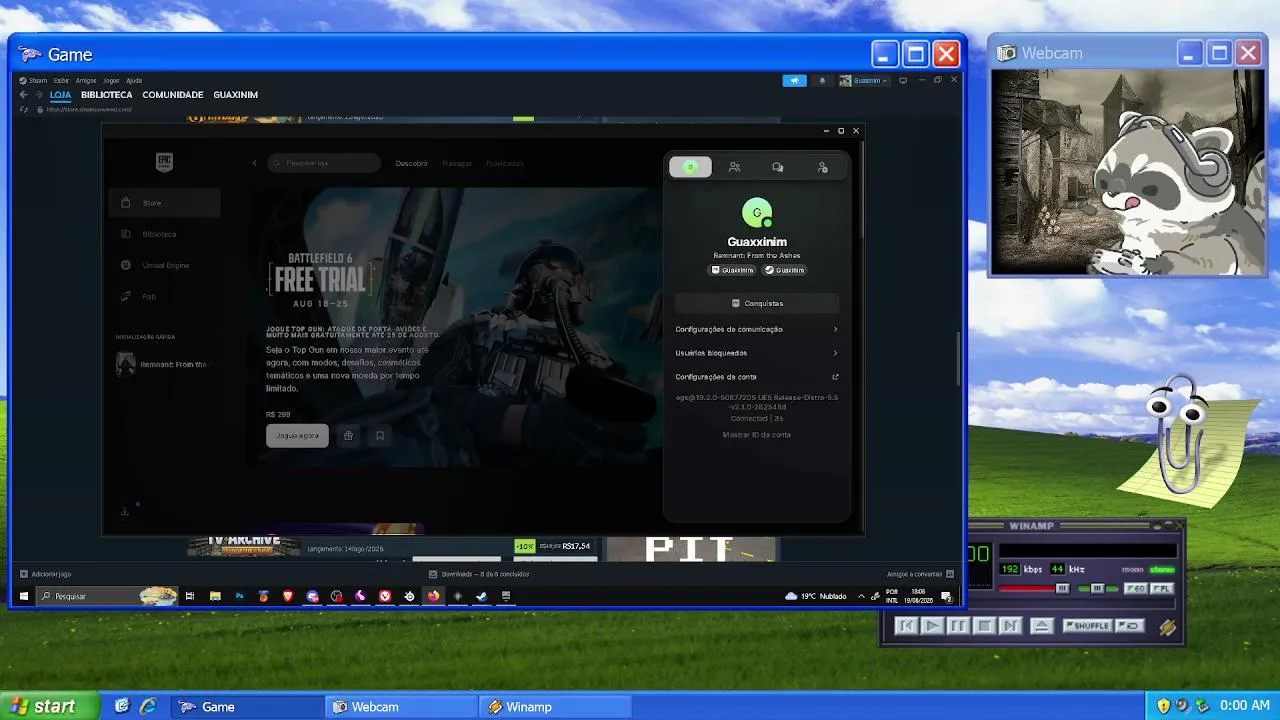Open Steam Downloads status
The image size is (1280, 720).
click(479, 574)
